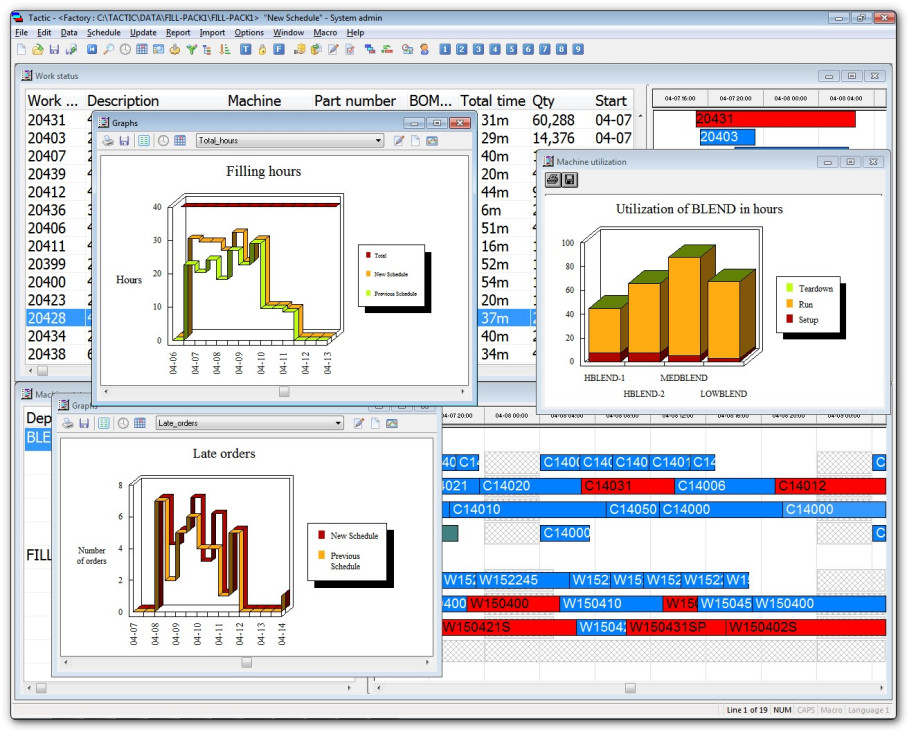Select work order 20428 row
The image size is (907, 730).
pos(47,318)
